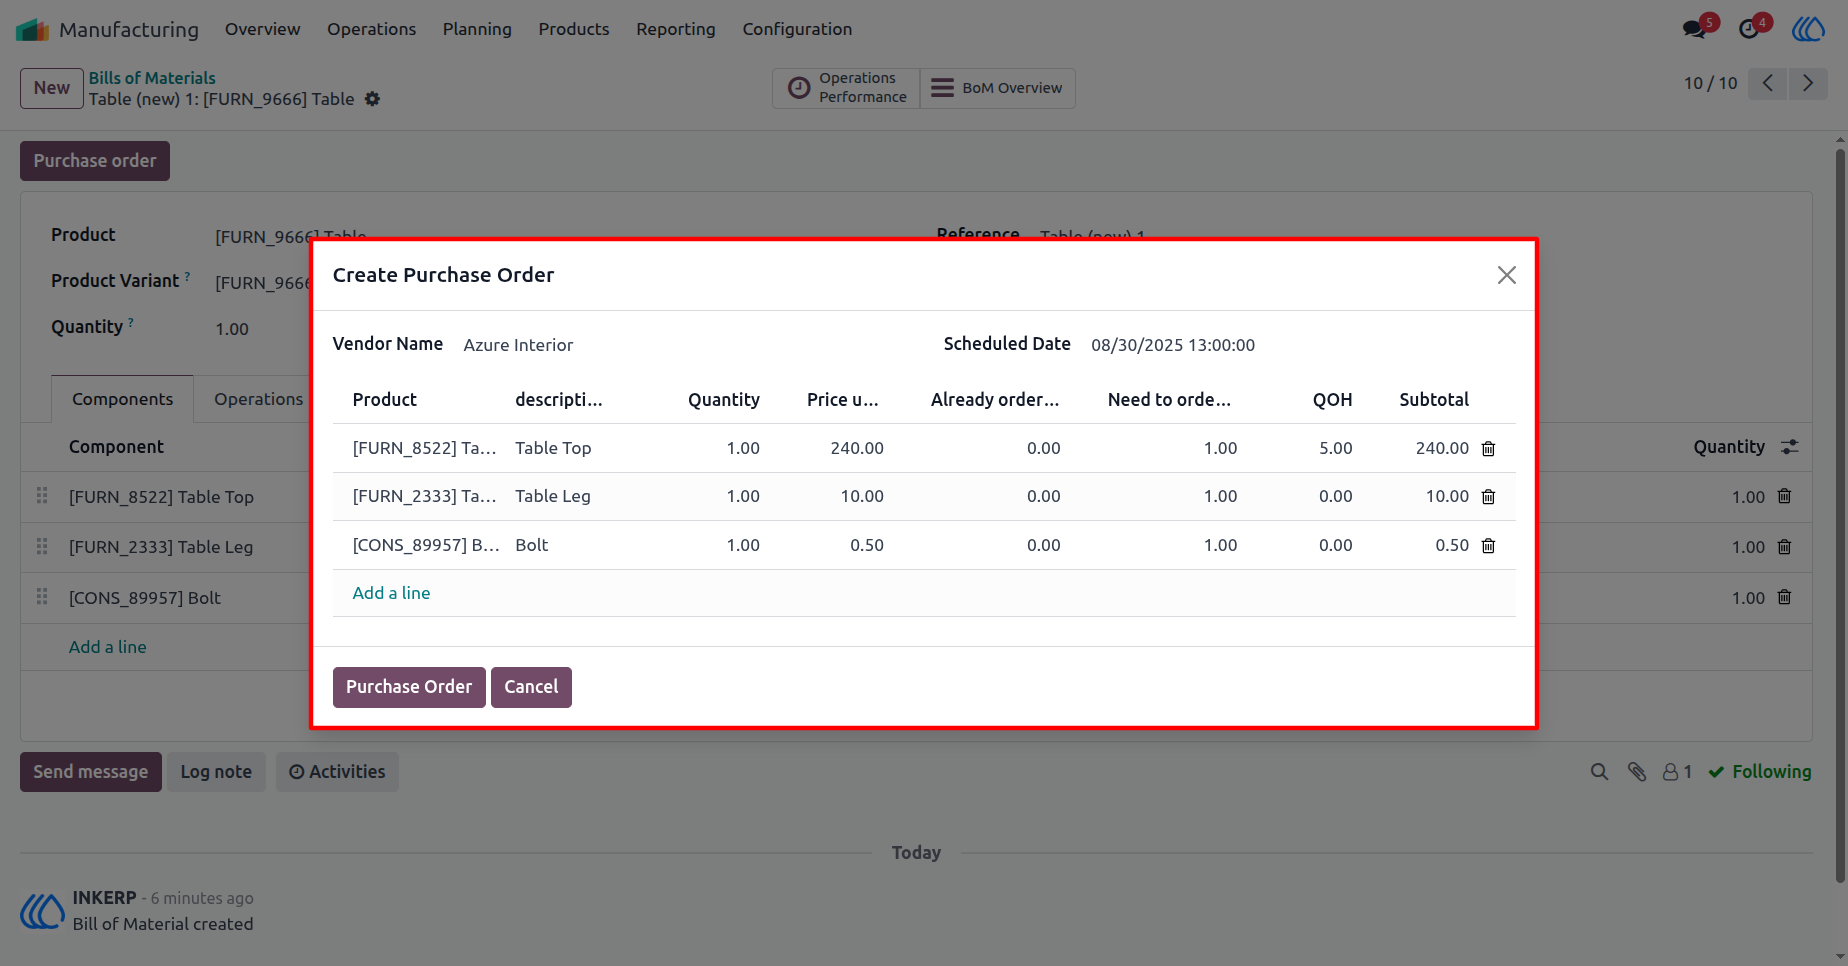
Task: Open the Operations Performance stat button
Action: (846, 88)
